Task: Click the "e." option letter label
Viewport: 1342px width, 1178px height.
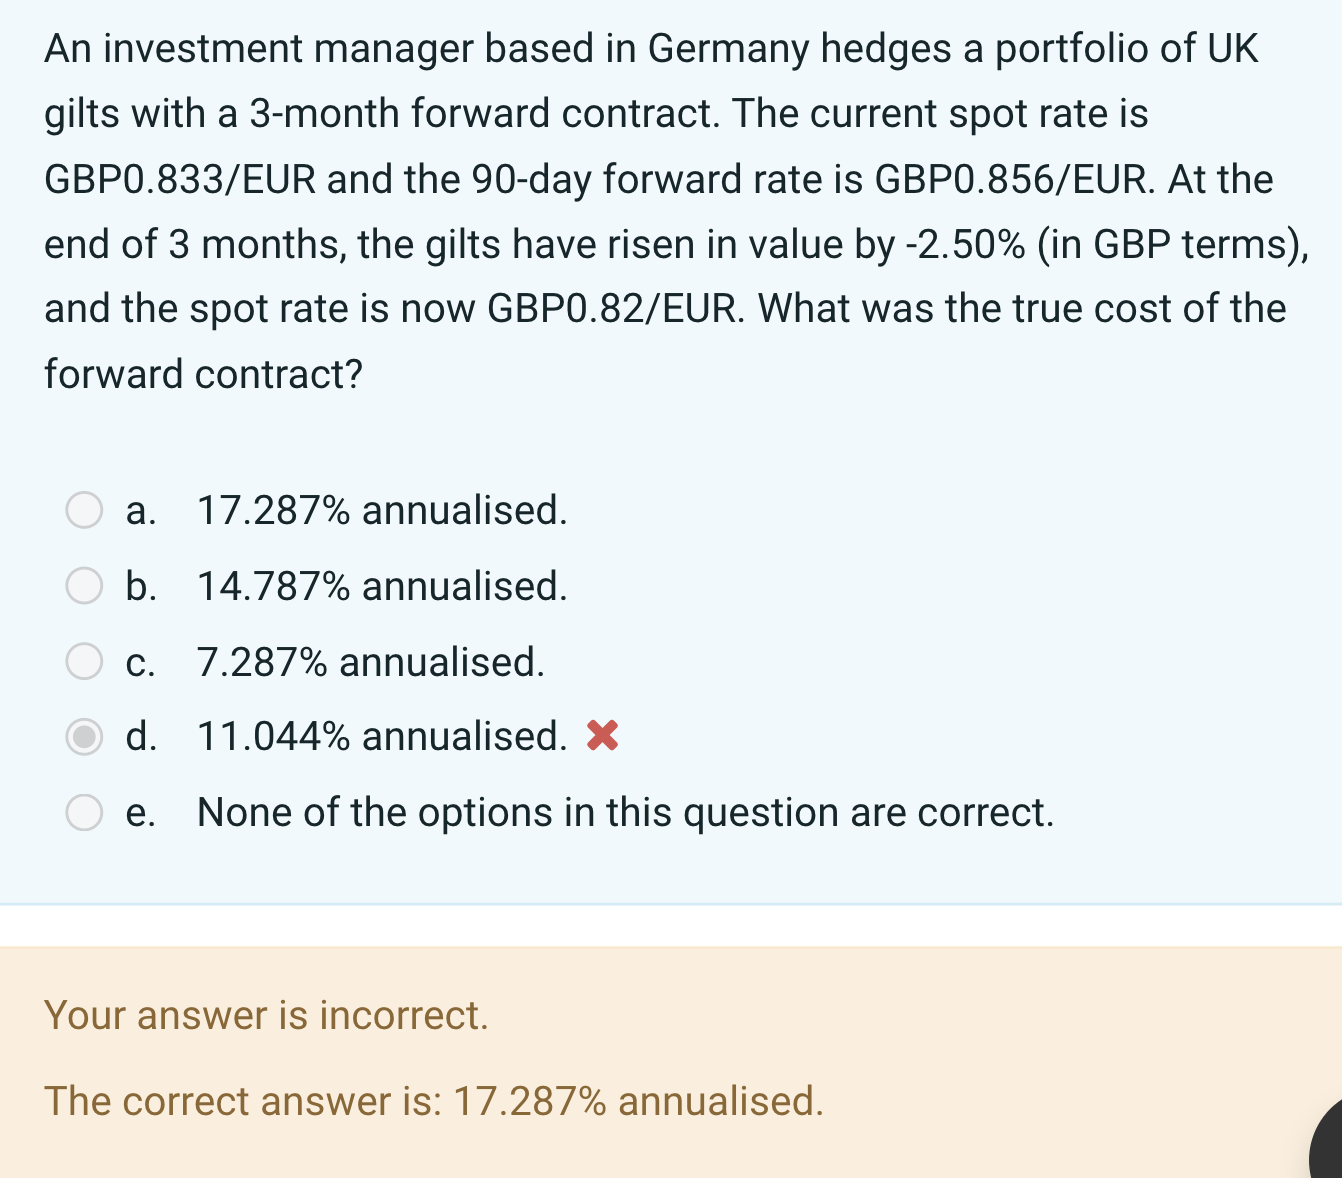Action: click(x=141, y=812)
